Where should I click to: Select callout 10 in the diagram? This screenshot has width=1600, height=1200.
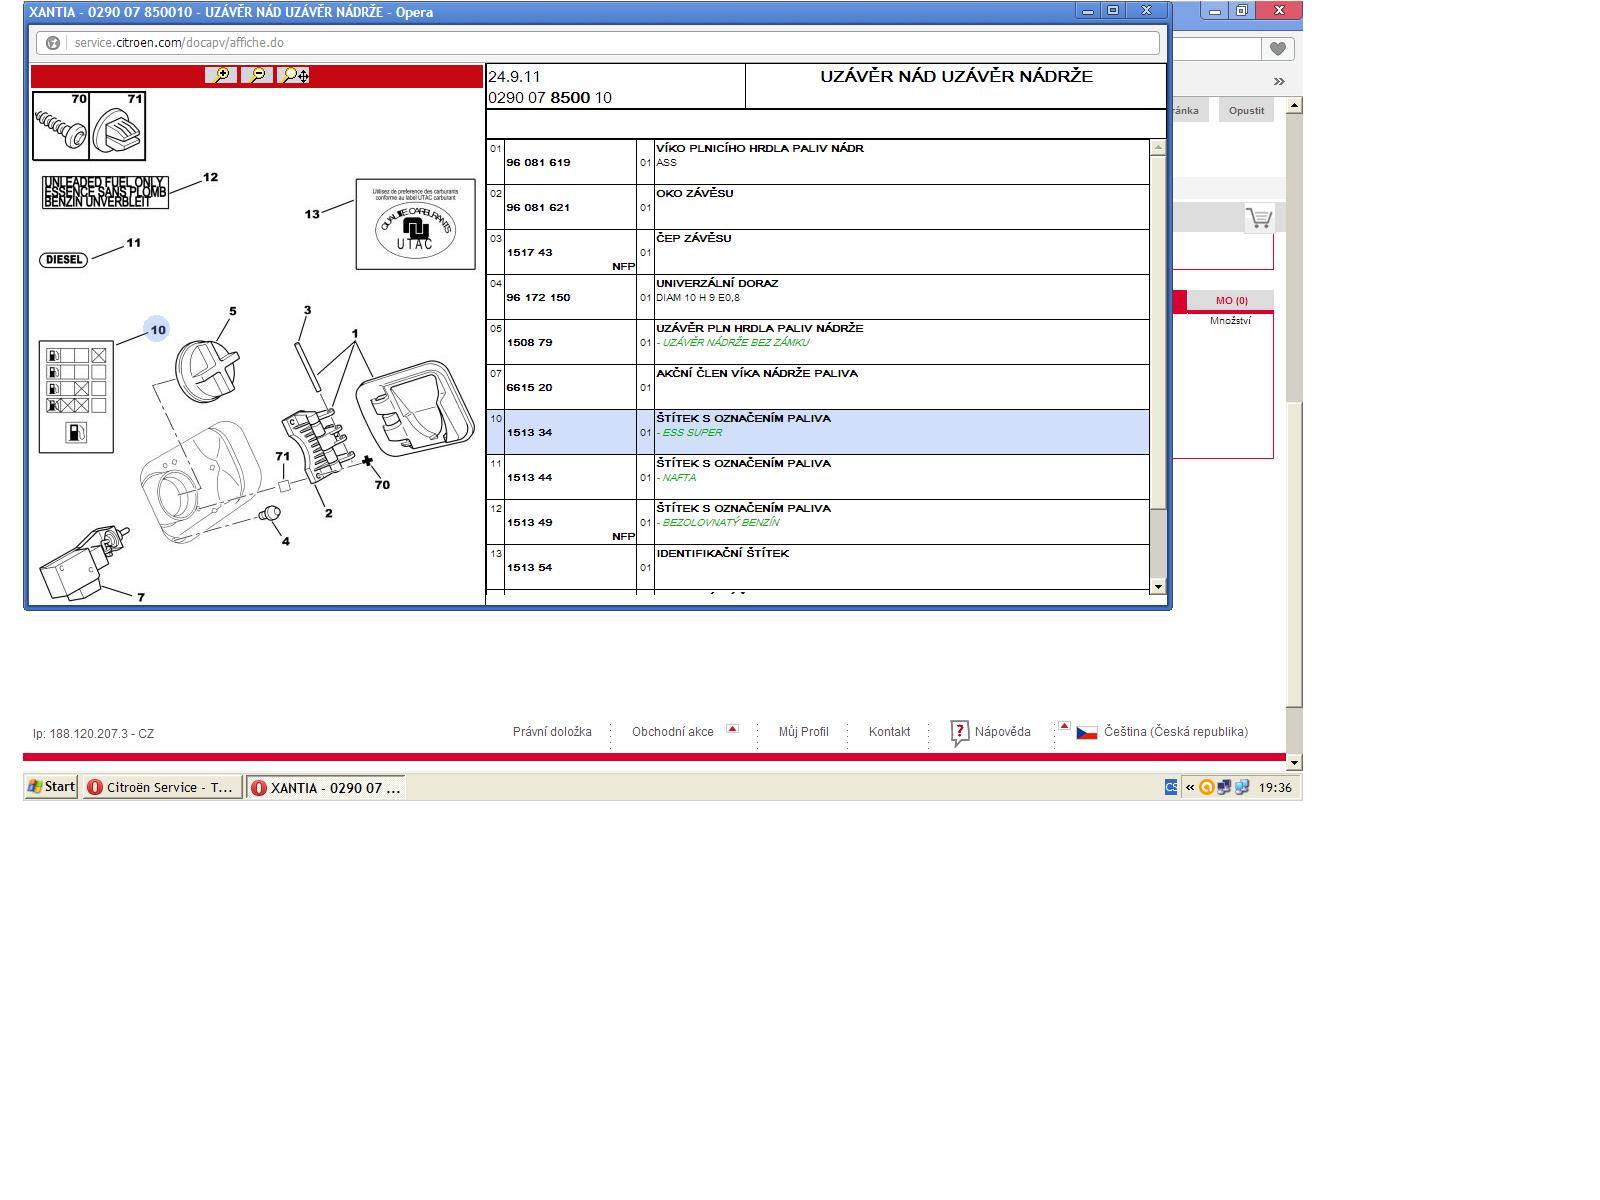(x=157, y=329)
